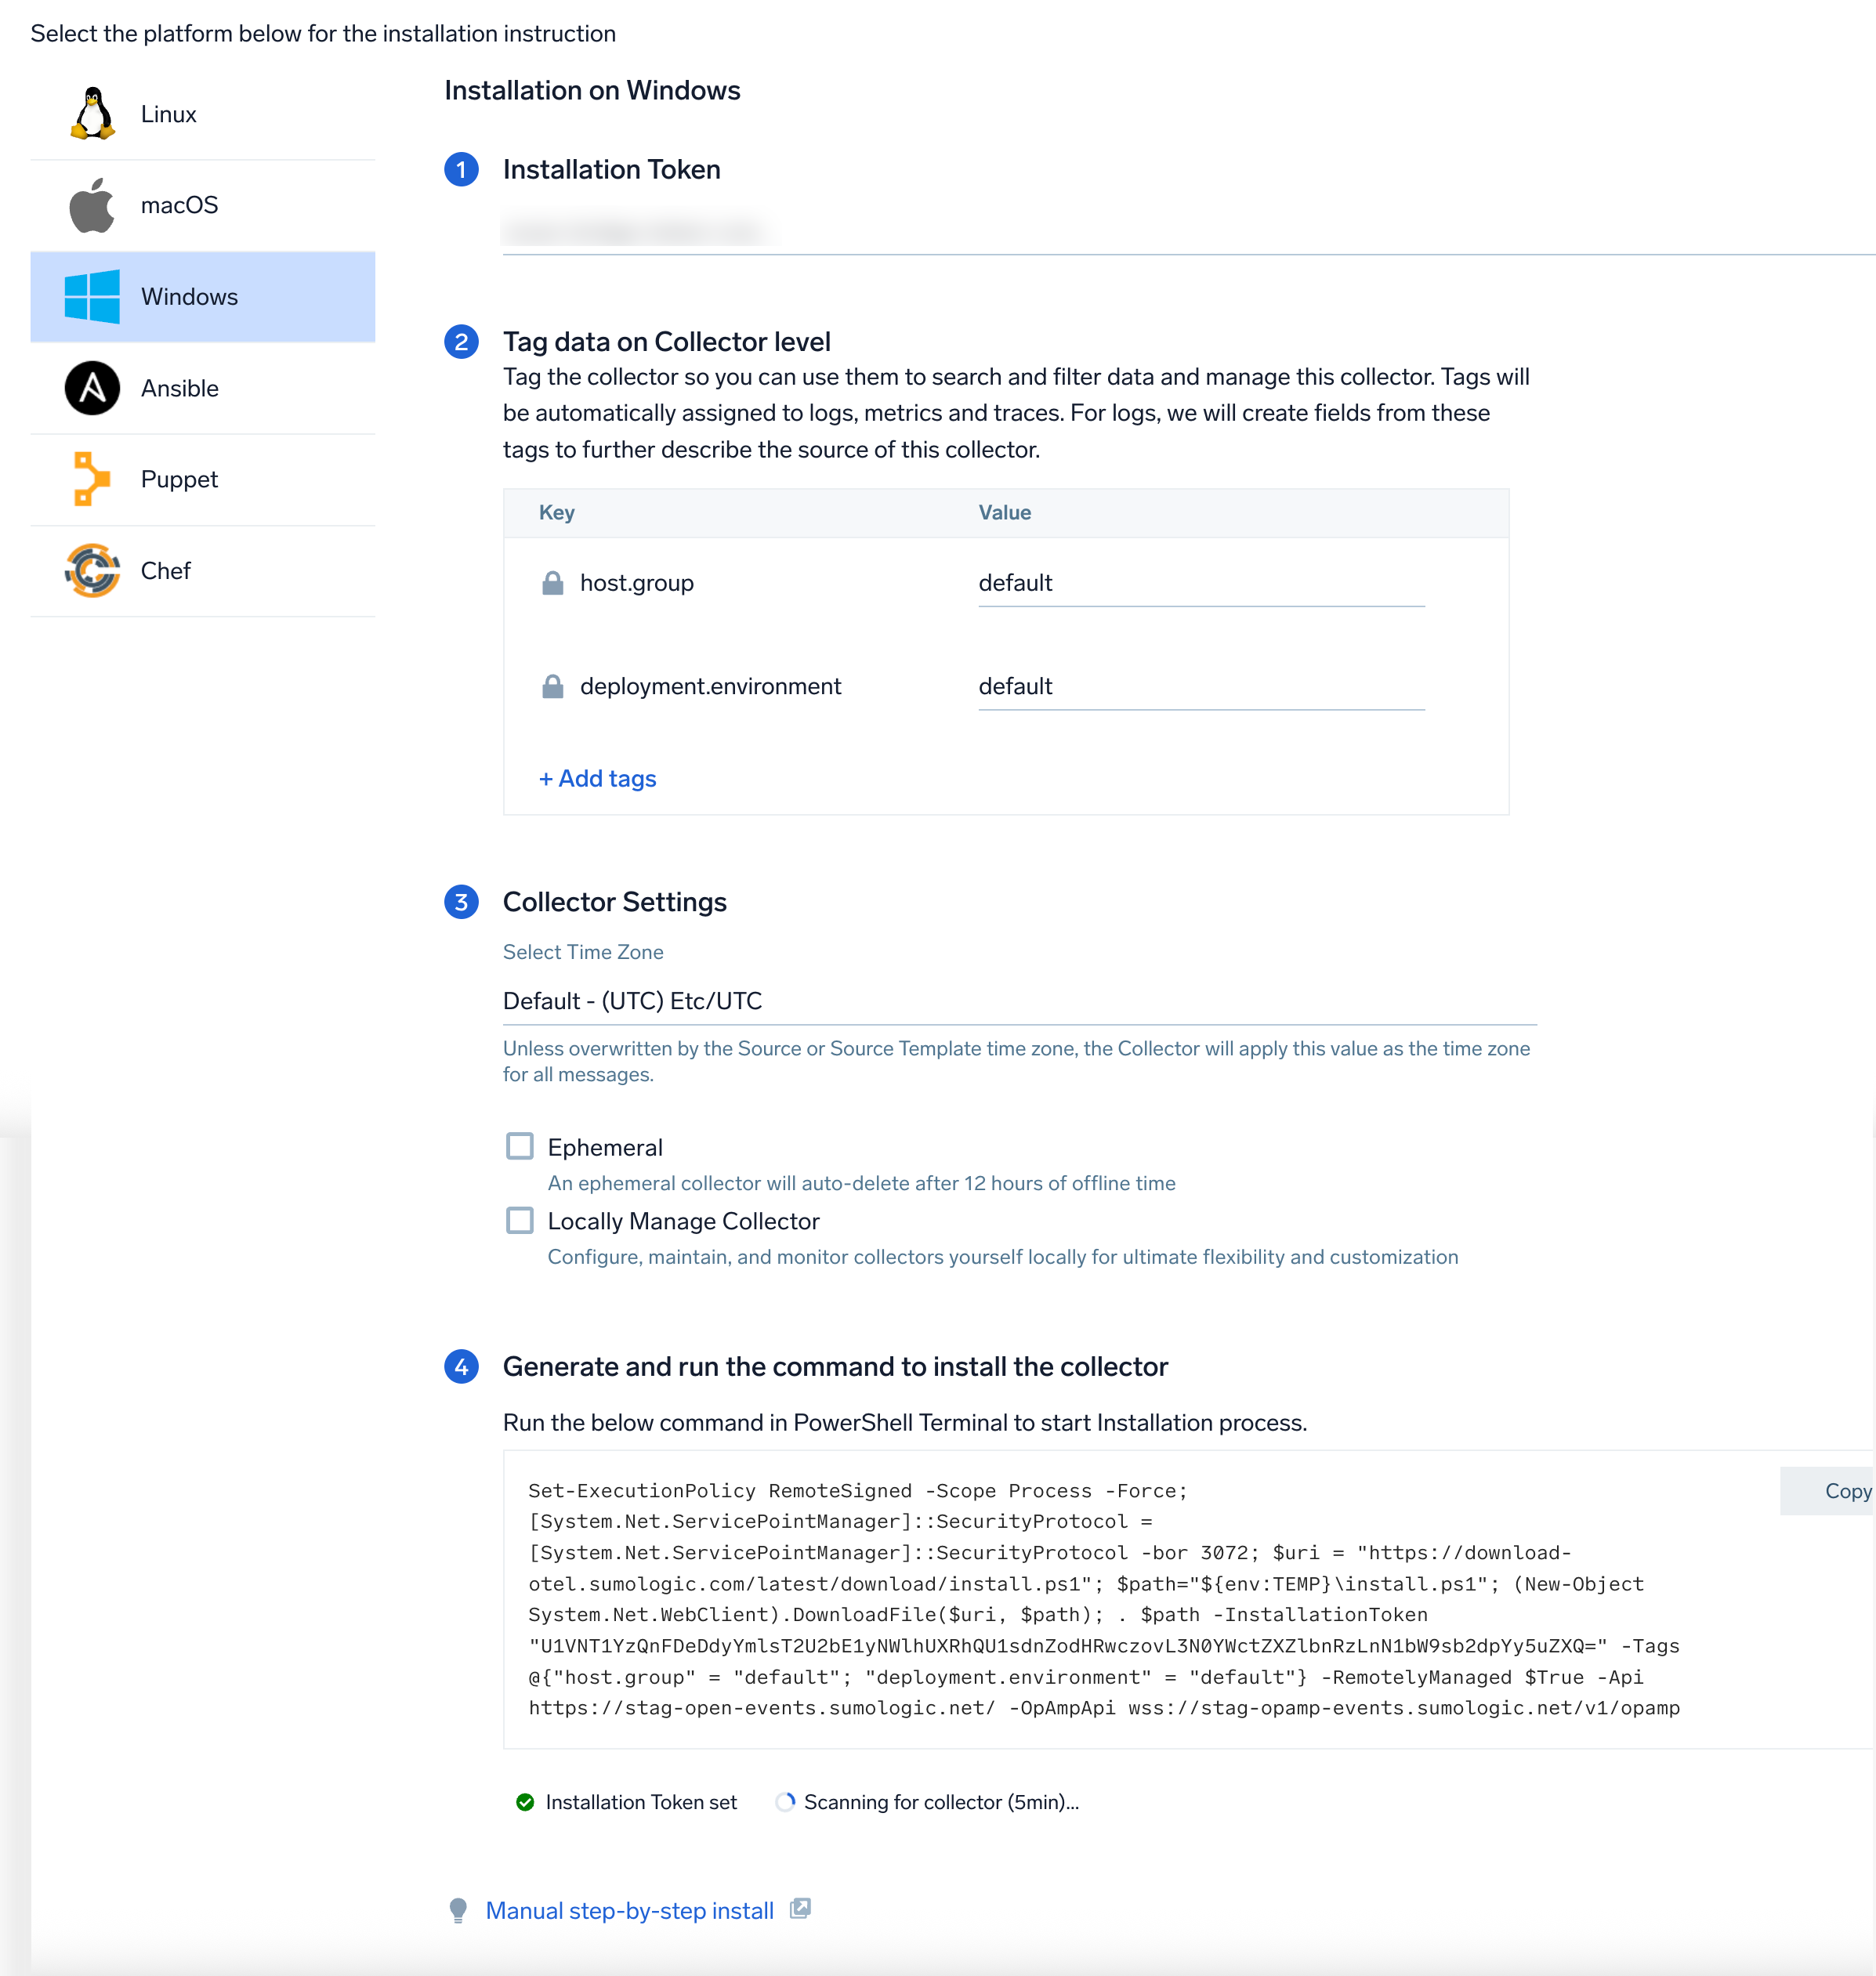Enable the Ephemeral checkbox
The image size is (1876, 1976).
pyautogui.click(x=520, y=1146)
